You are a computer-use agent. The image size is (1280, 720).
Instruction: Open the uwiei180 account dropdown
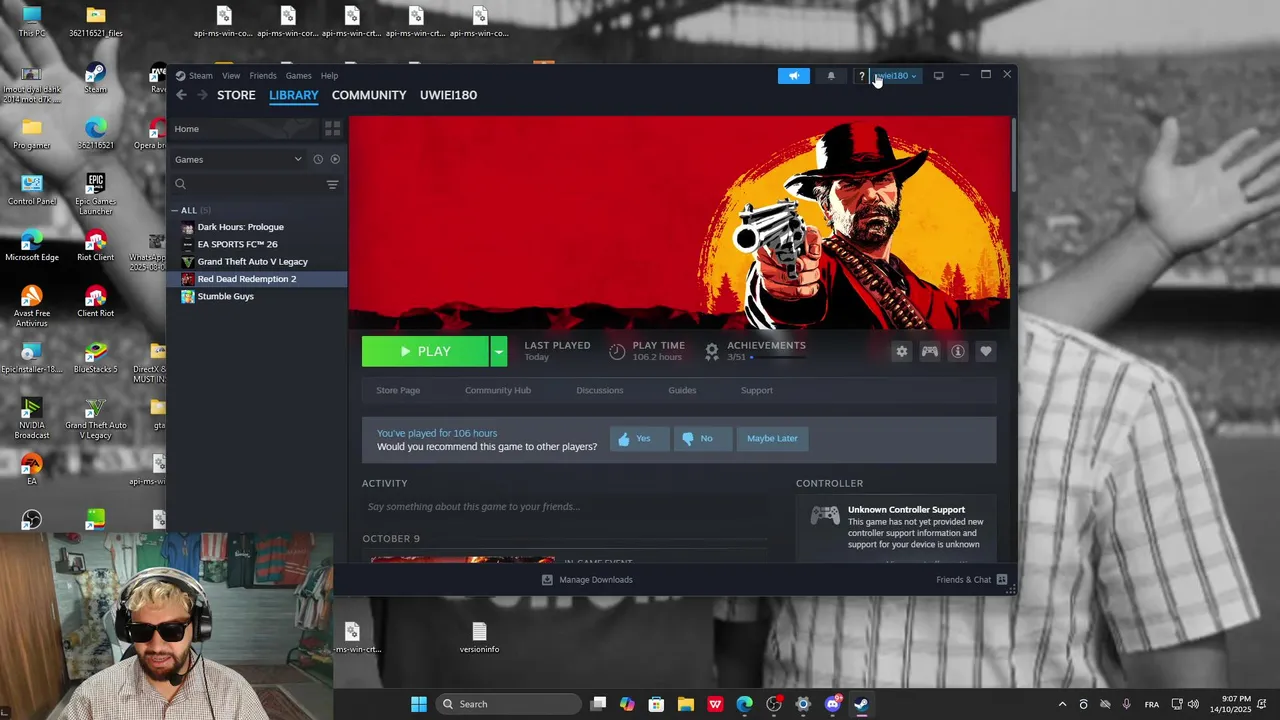895,76
